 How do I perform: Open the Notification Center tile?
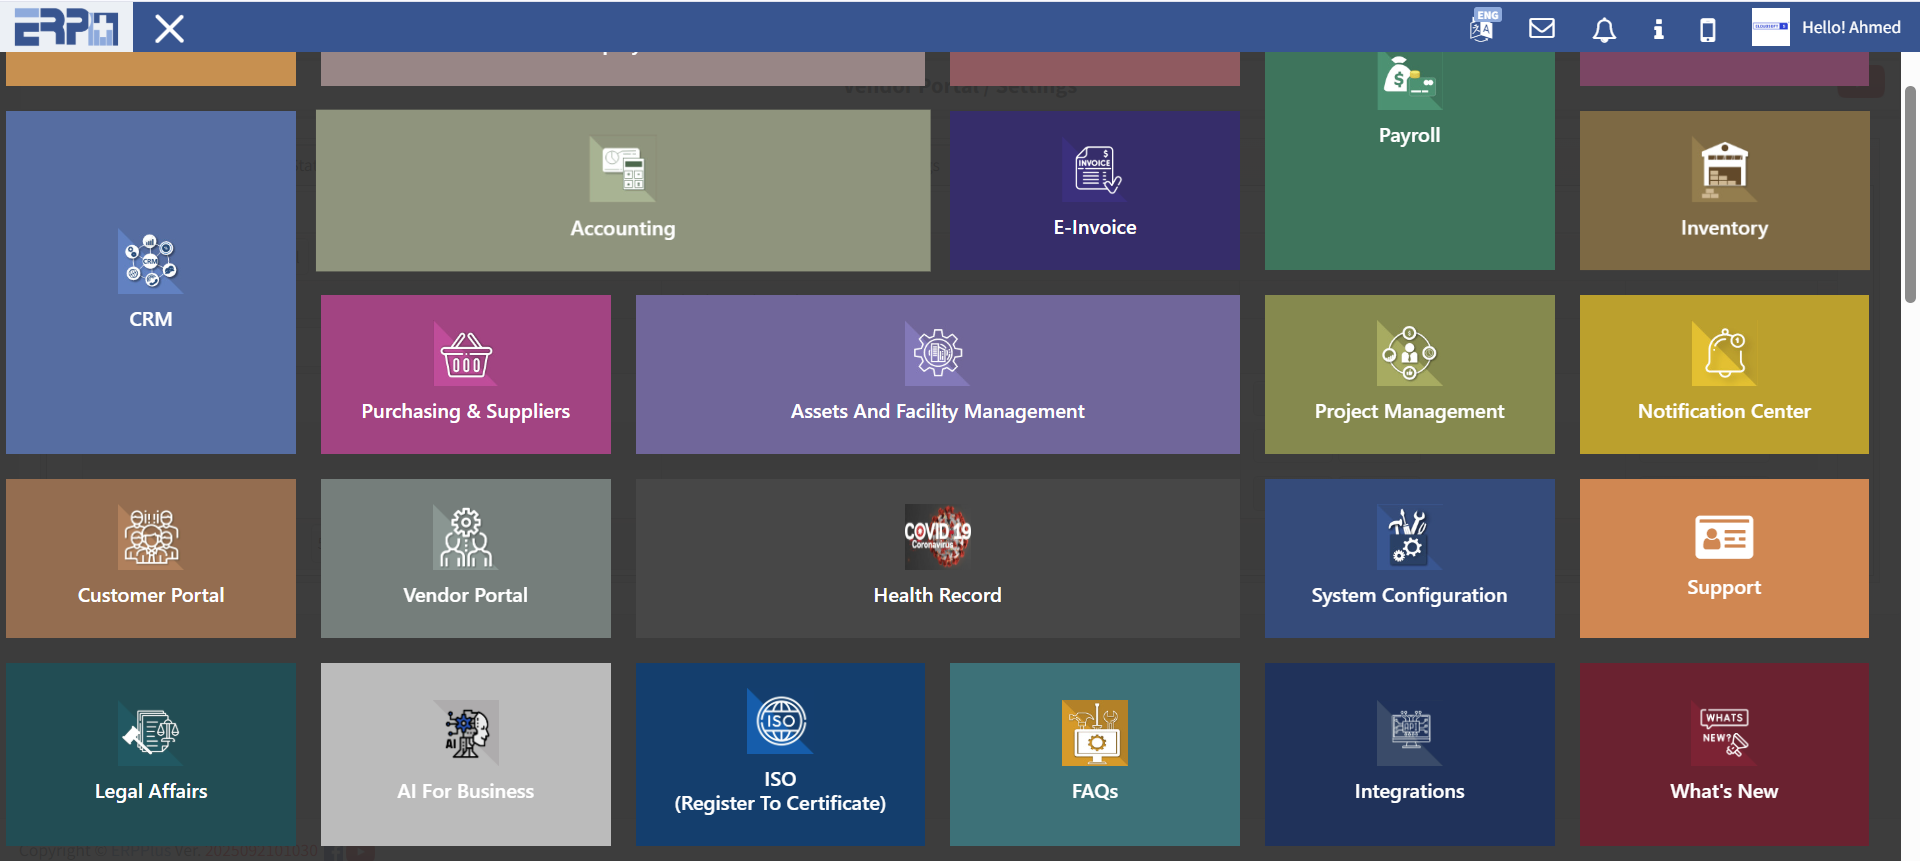[x=1724, y=374]
